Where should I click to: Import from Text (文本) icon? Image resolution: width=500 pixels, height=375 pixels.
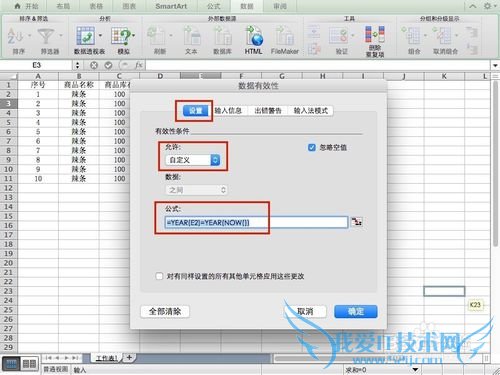pos(191,36)
